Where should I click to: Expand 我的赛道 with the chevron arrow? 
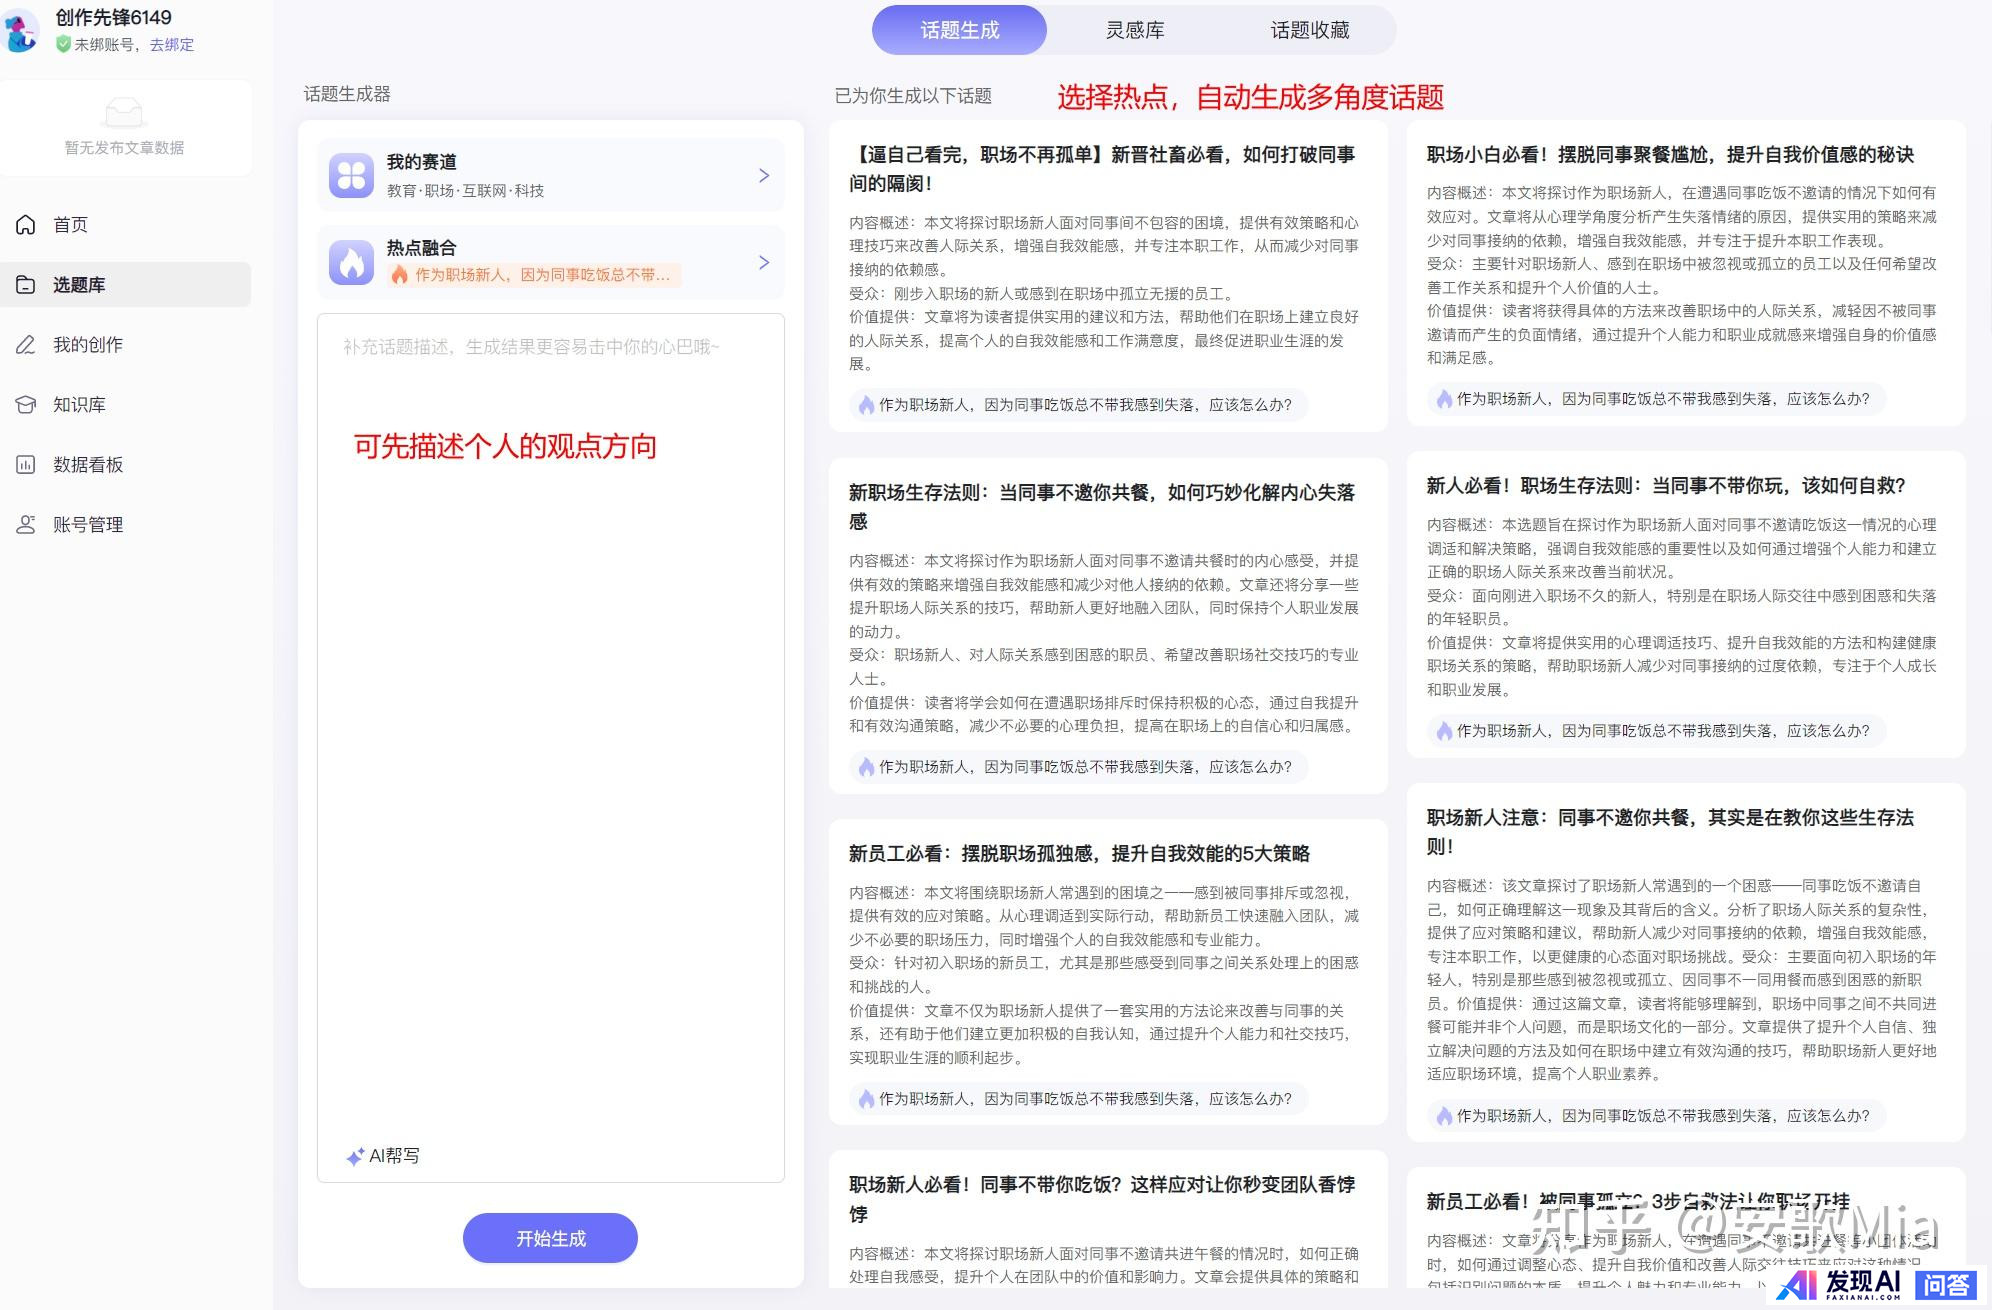coord(764,176)
